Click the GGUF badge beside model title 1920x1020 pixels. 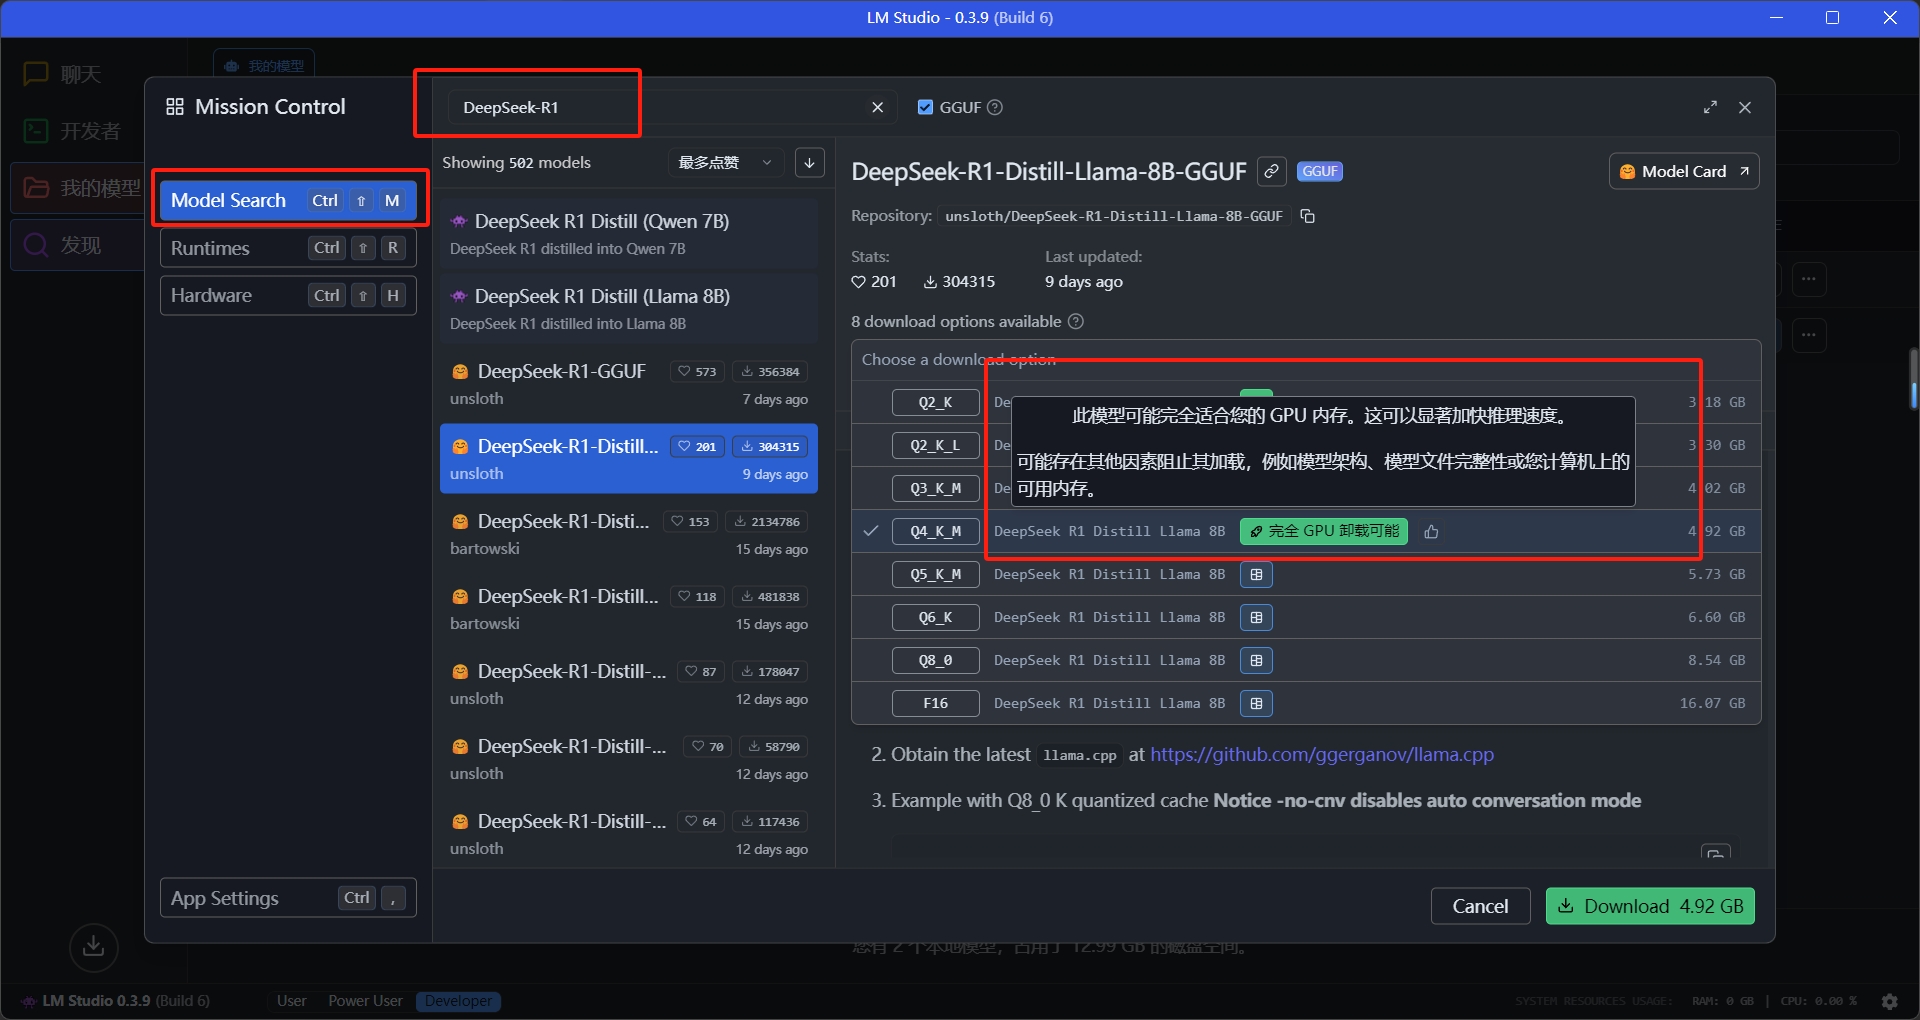(x=1320, y=171)
